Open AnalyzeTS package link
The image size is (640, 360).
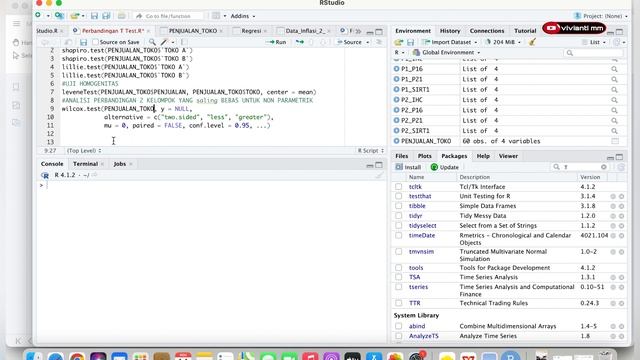[423, 336]
